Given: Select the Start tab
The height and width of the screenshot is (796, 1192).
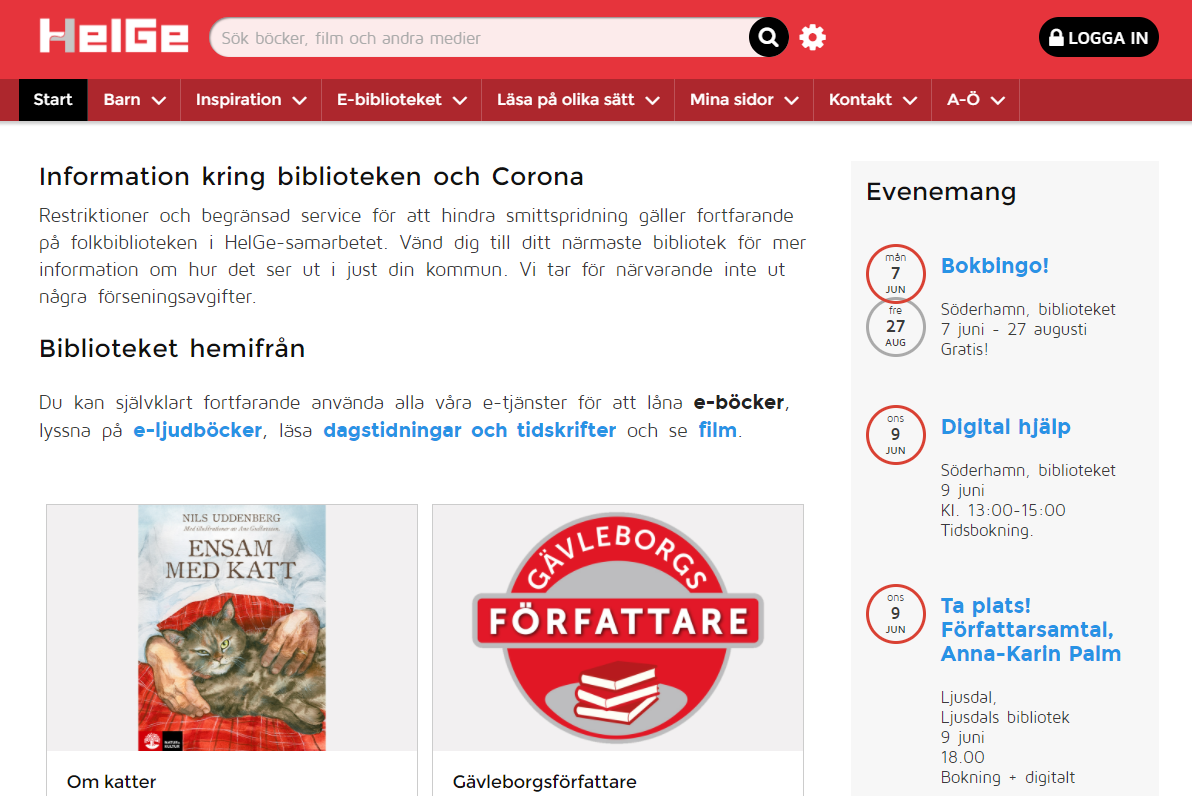Looking at the screenshot, I should click(52, 100).
